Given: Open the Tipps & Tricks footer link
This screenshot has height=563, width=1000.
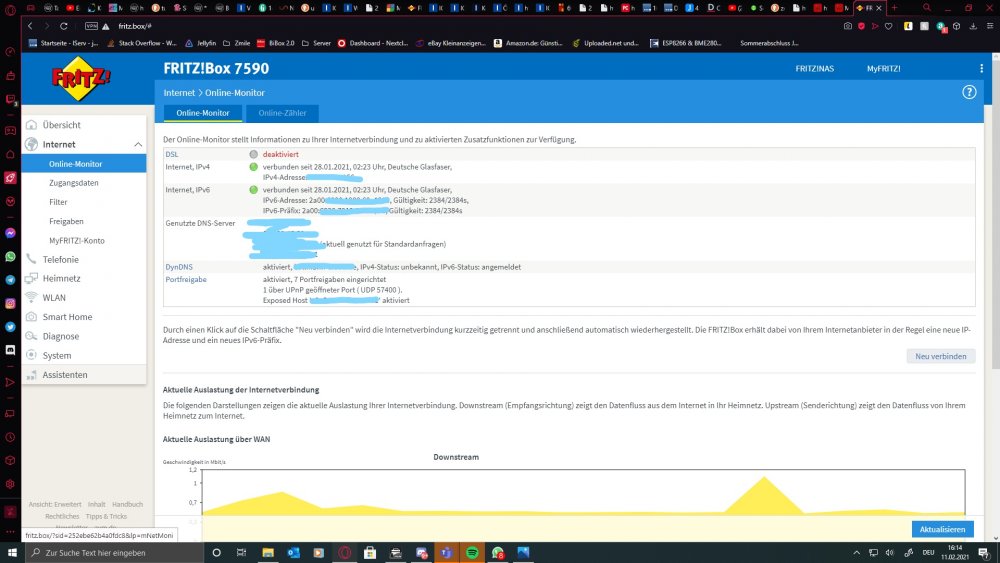Looking at the screenshot, I should (106, 516).
